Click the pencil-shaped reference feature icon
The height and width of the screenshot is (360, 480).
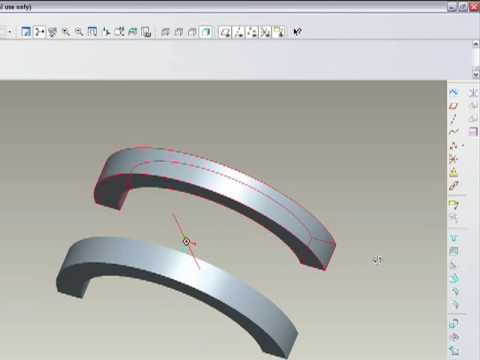point(454,185)
